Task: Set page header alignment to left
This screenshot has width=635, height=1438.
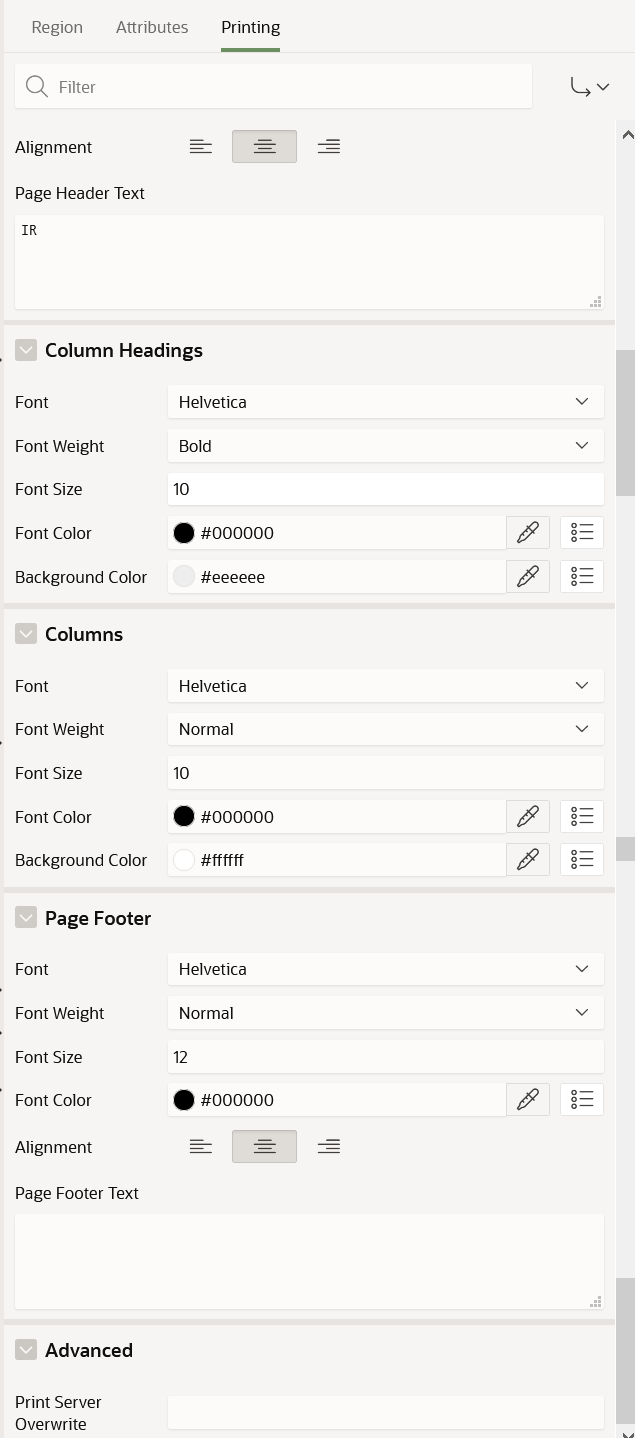Action: pos(201,147)
